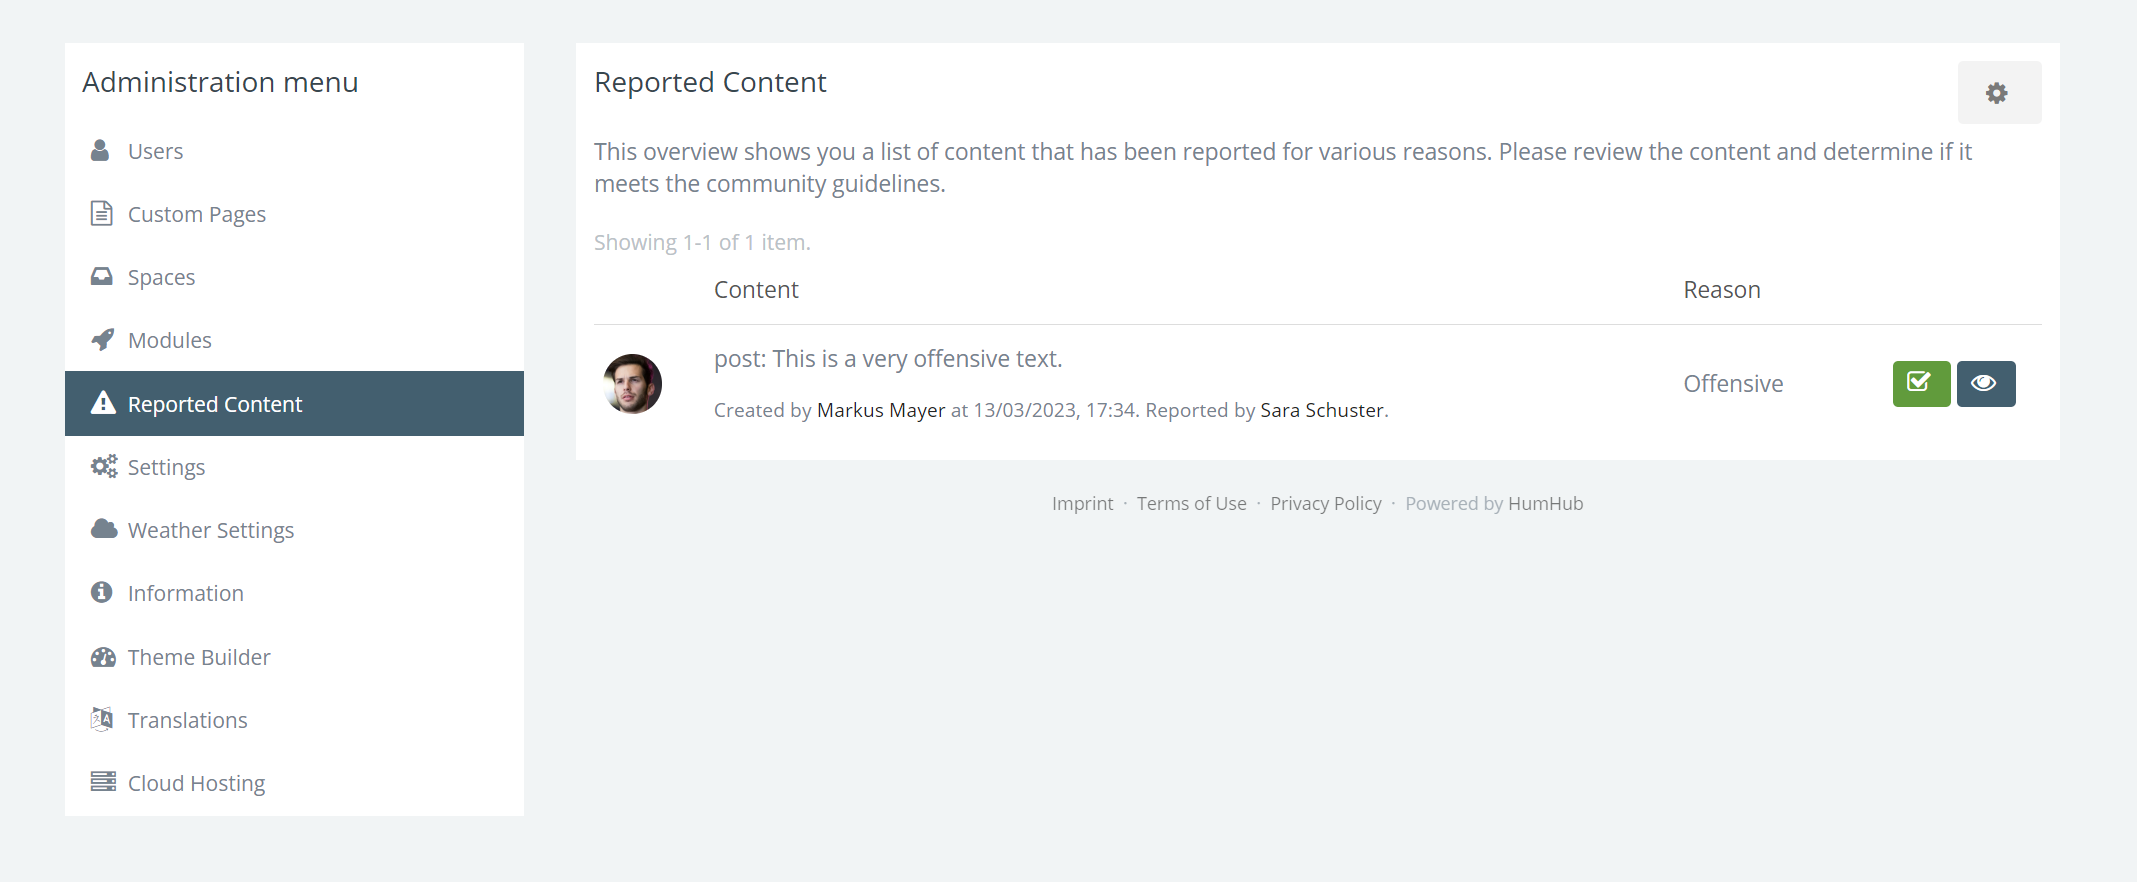Click the Users person icon
Screen dimensions: 2137x882
[x=101, y=151]
